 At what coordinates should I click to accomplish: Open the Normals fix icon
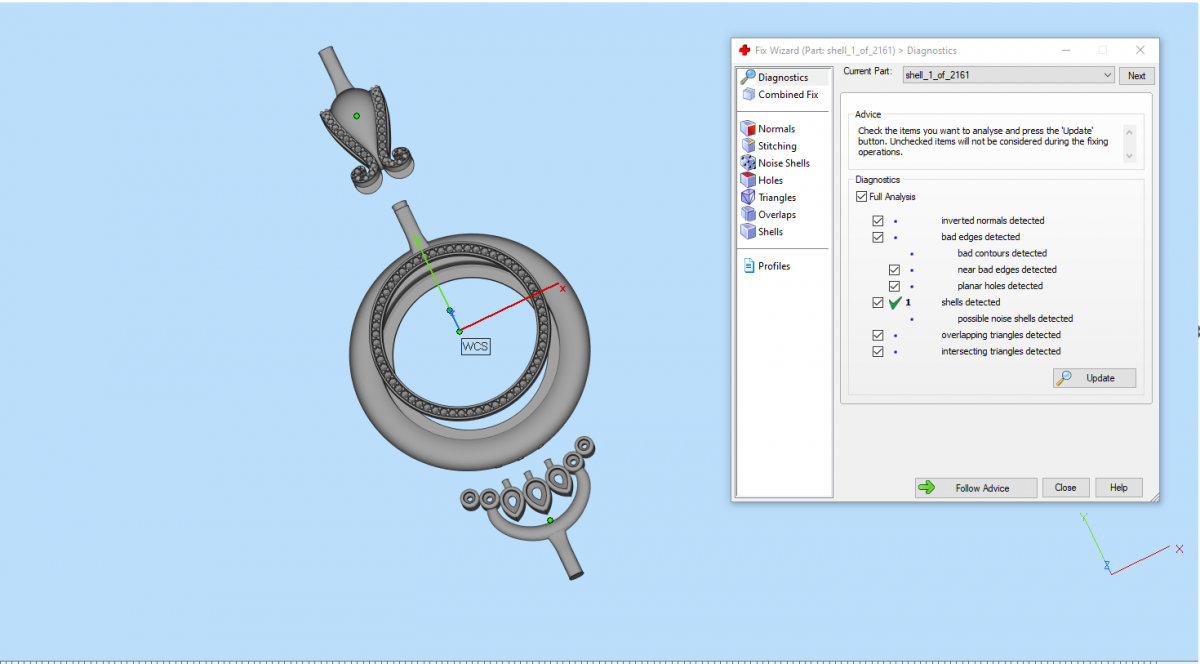point(748,128)
